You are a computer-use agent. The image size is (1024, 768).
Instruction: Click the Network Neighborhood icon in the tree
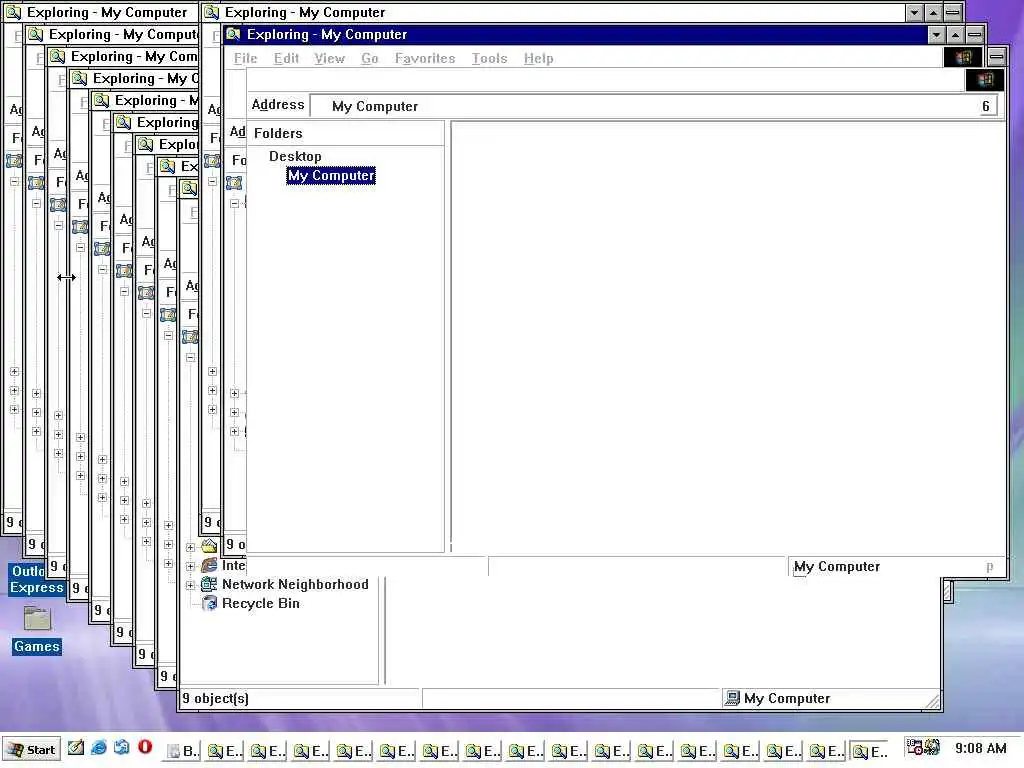(209, 584)
